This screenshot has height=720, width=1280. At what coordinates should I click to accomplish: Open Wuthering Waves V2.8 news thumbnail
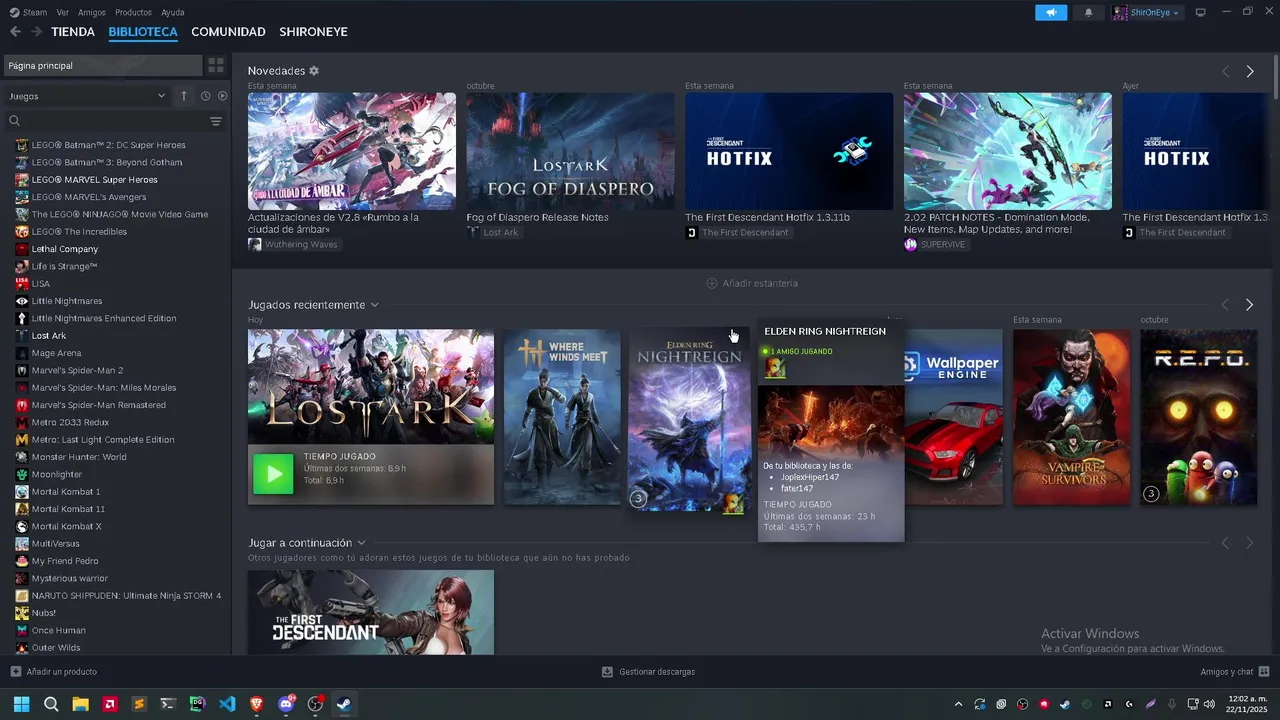pos(352,151)
